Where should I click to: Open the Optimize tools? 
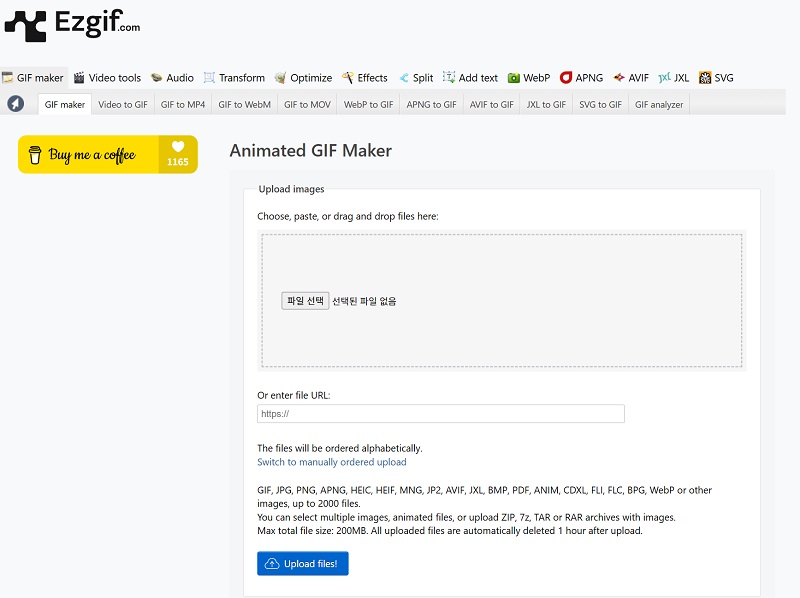coord(304,78)
